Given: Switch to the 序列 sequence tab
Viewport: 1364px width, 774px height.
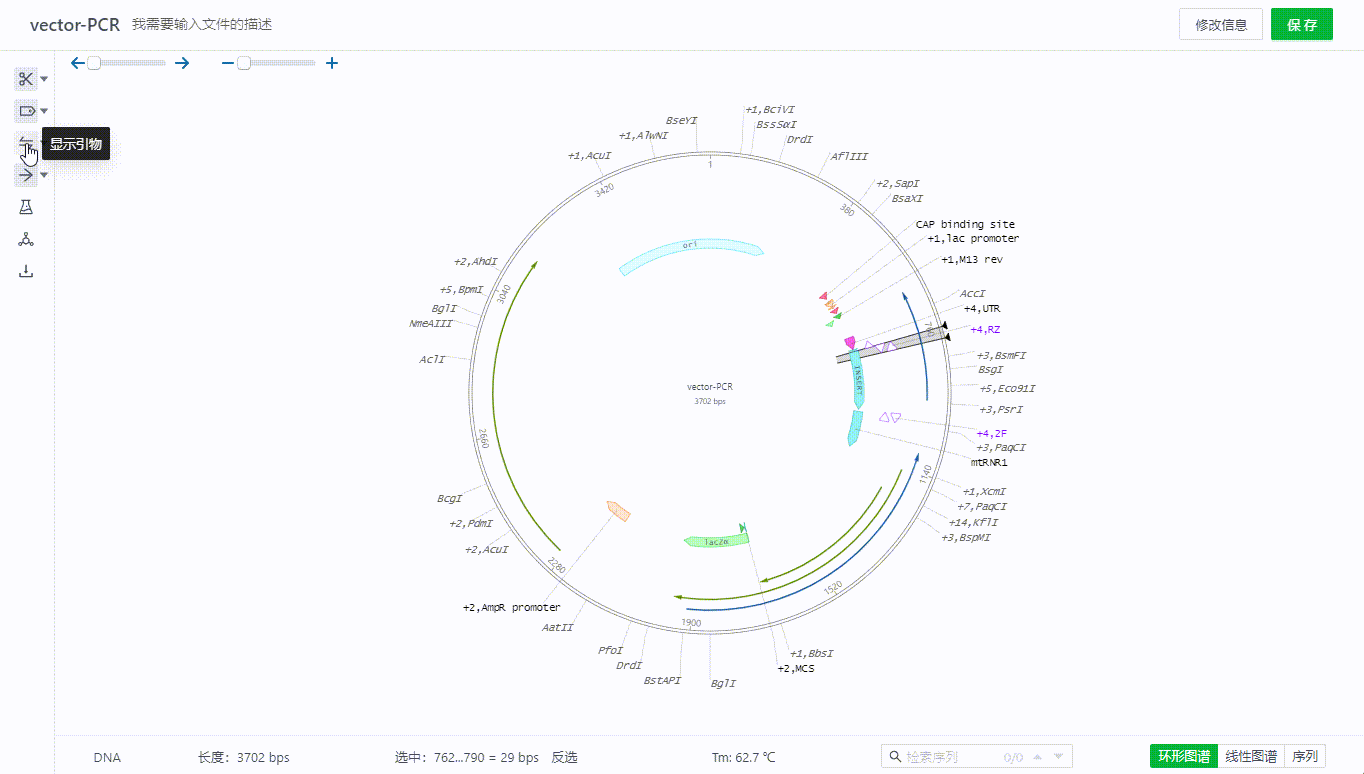Looking at the screenshot, I should coord(1305,756).
